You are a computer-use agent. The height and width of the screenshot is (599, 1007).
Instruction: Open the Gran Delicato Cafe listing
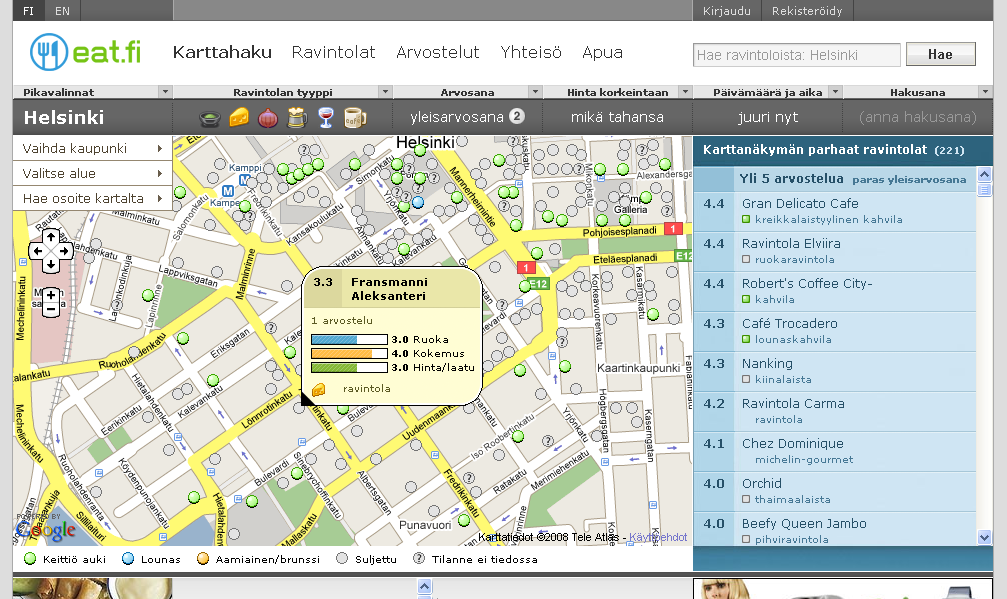[x=800, y=204]
